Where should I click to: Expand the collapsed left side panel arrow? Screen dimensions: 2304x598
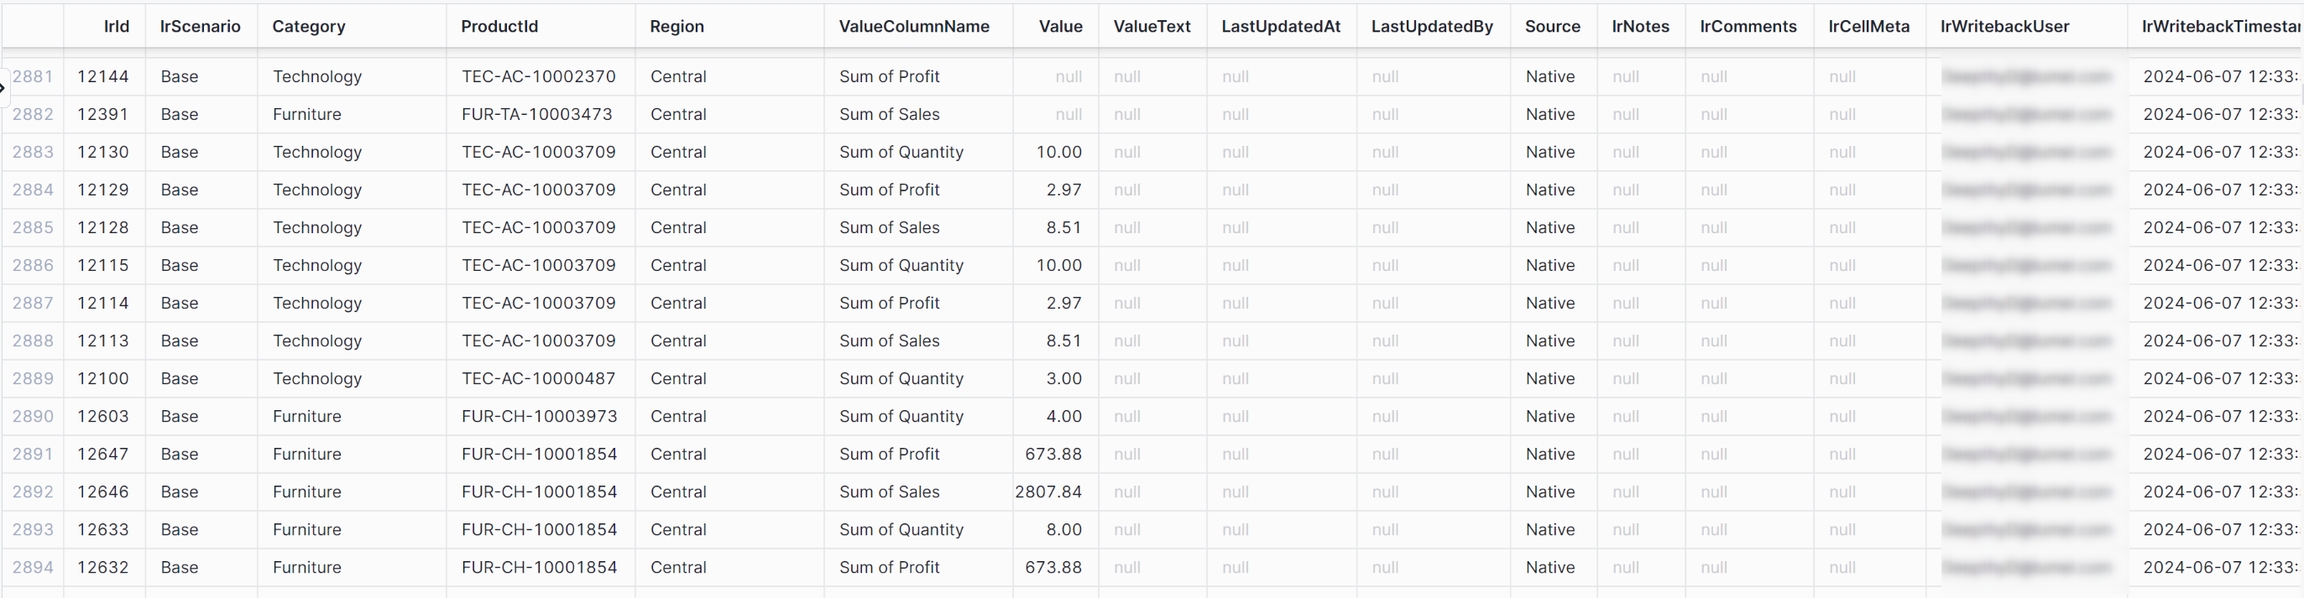coord(3,88)
